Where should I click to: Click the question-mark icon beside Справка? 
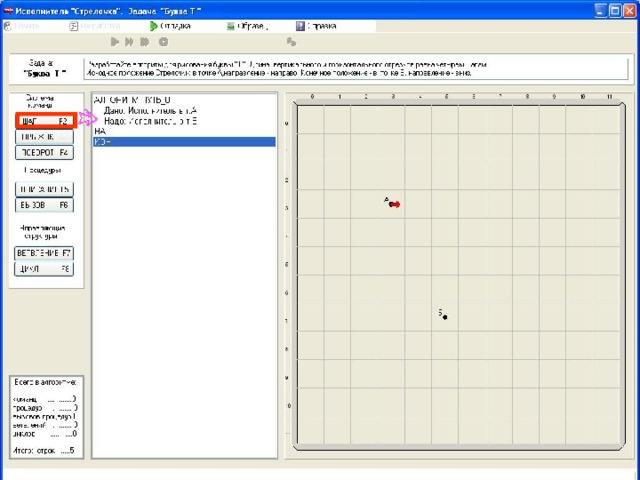click(300, 26)
